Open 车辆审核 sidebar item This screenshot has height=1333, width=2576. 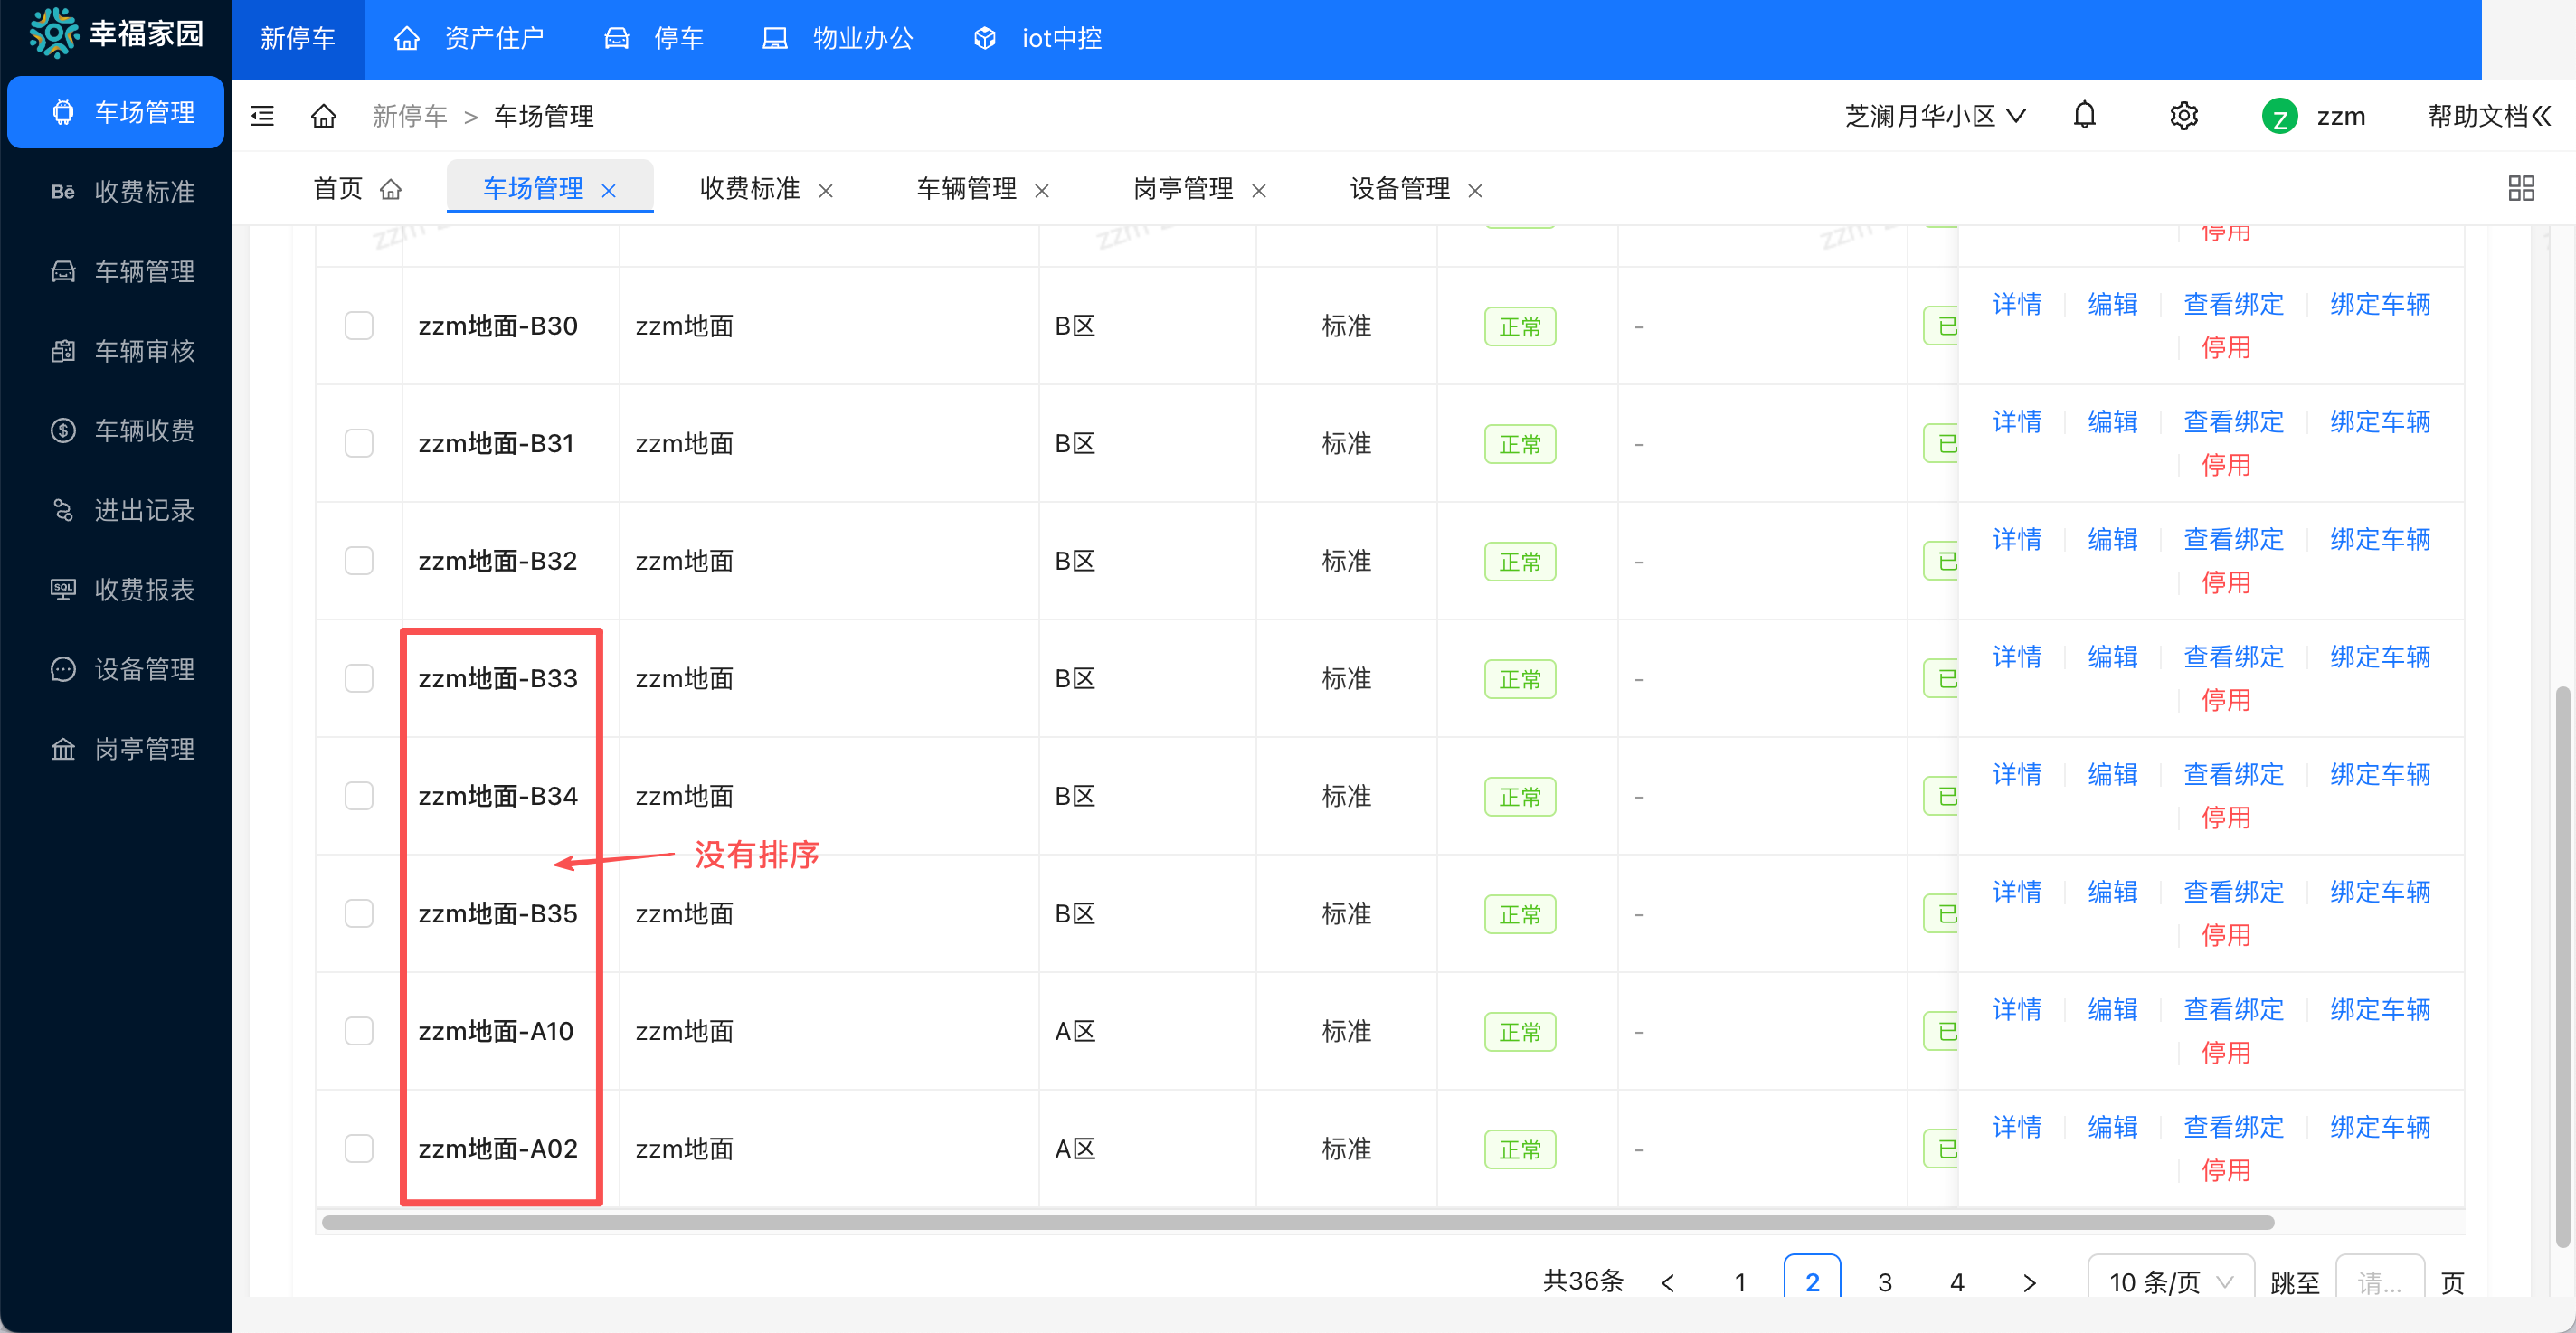(x=116, y=351)
